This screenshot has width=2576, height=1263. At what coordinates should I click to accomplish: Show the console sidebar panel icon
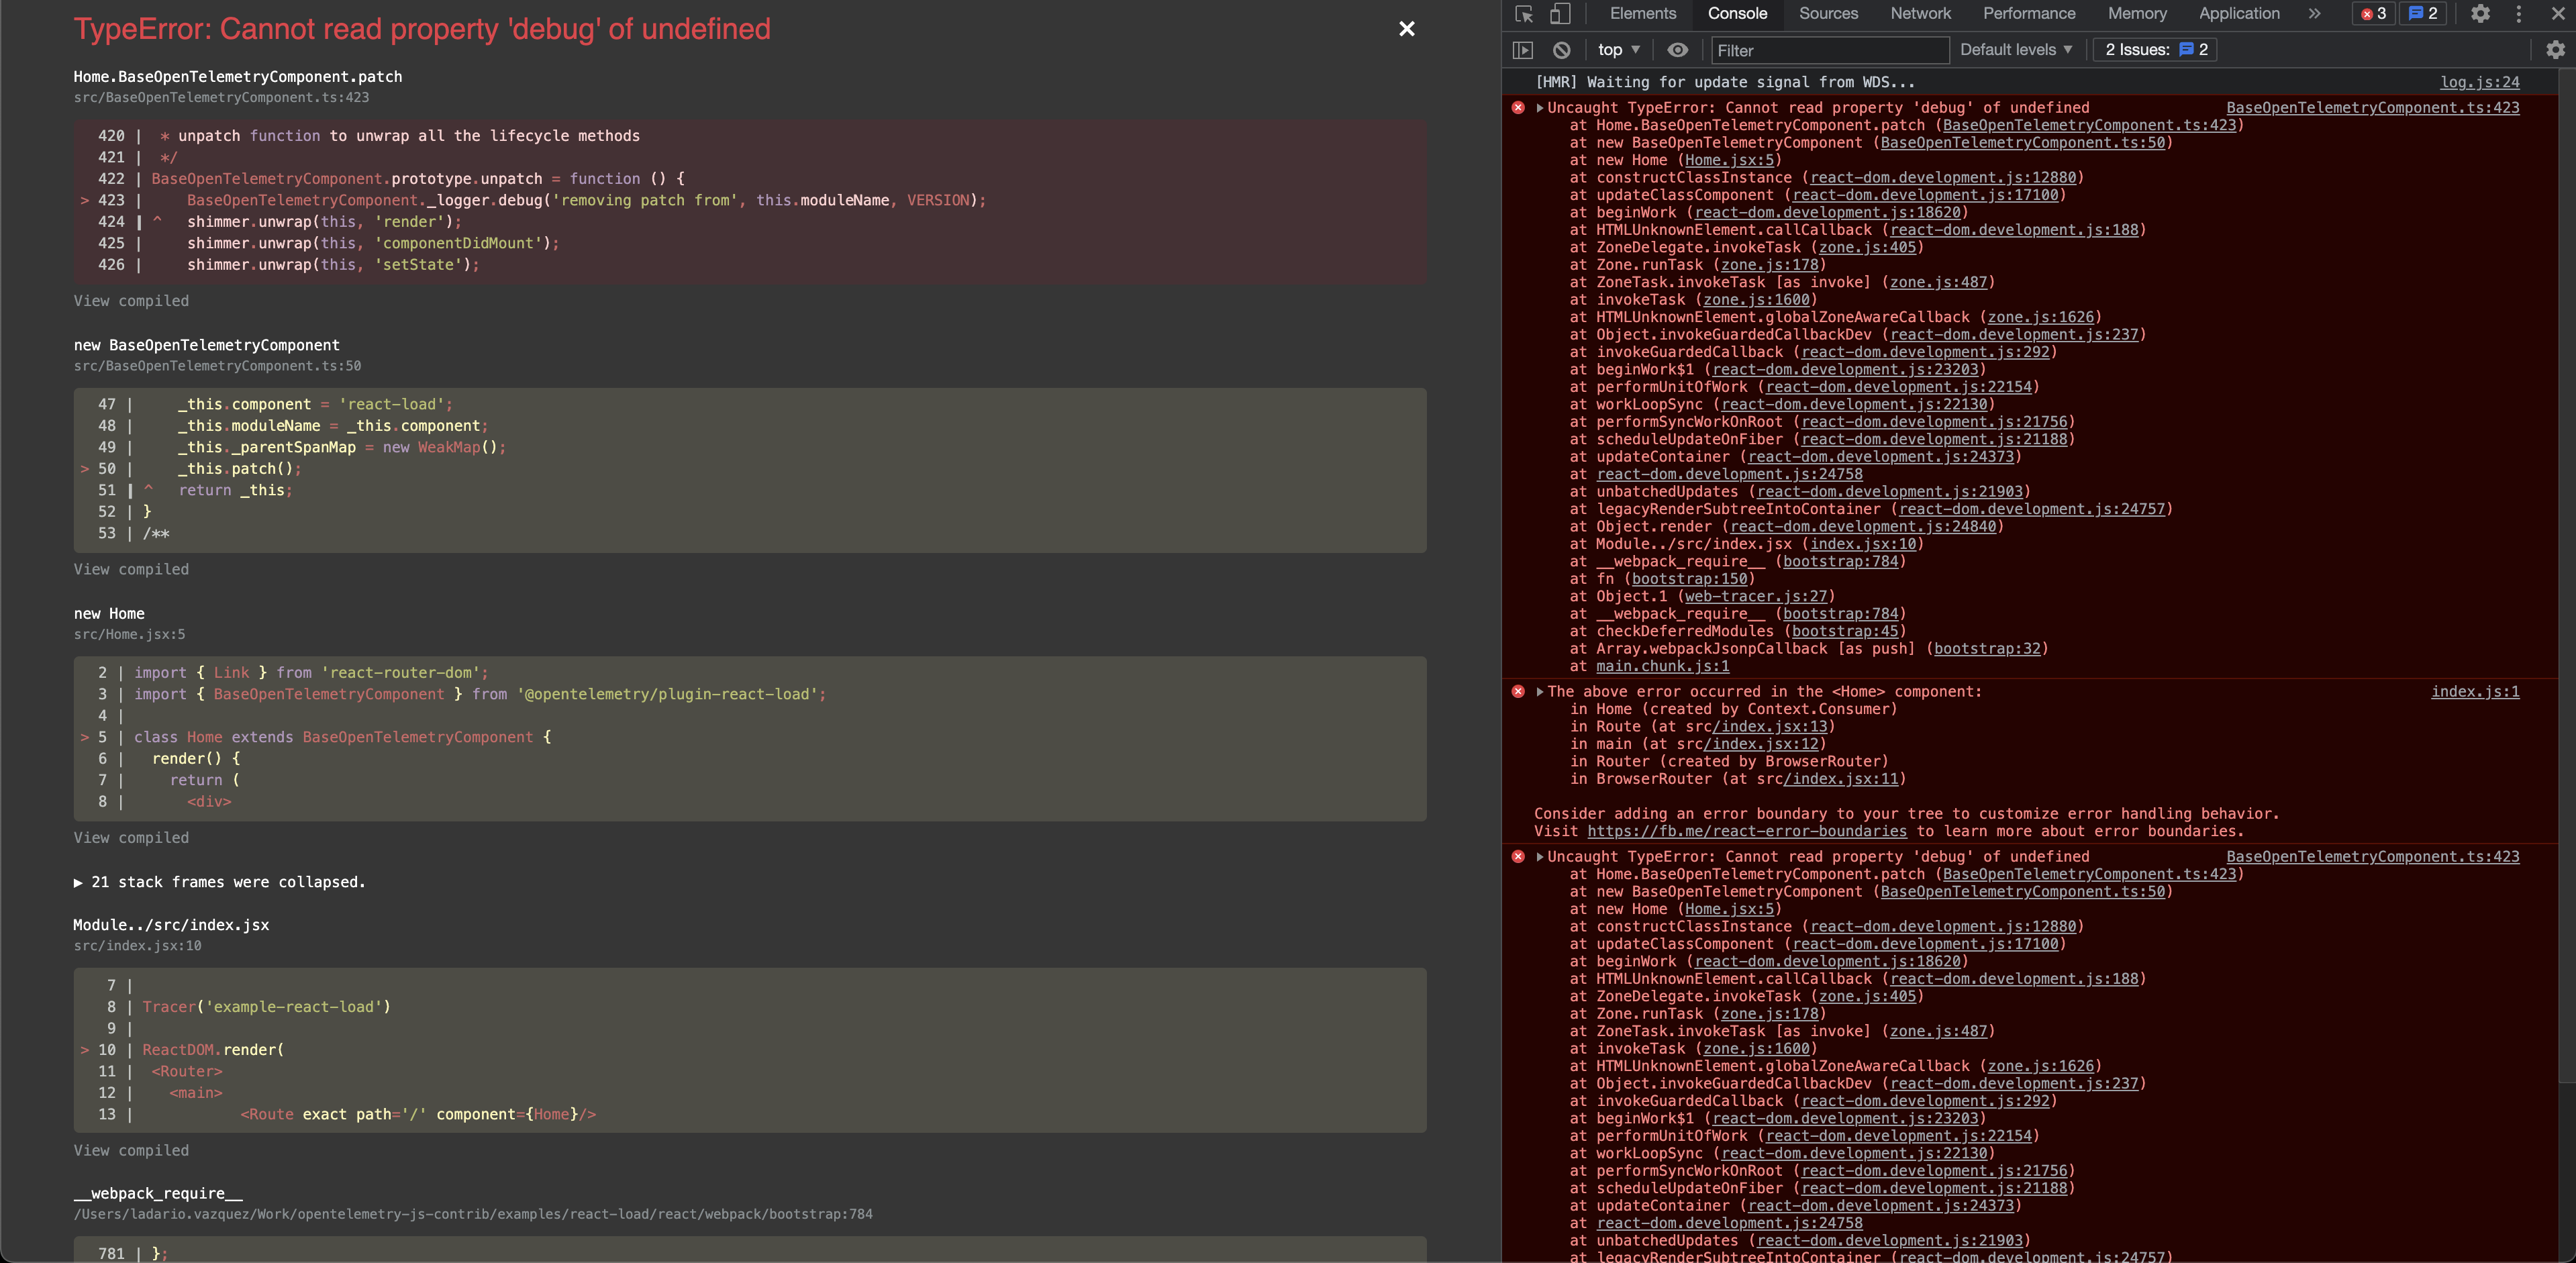1523,50
